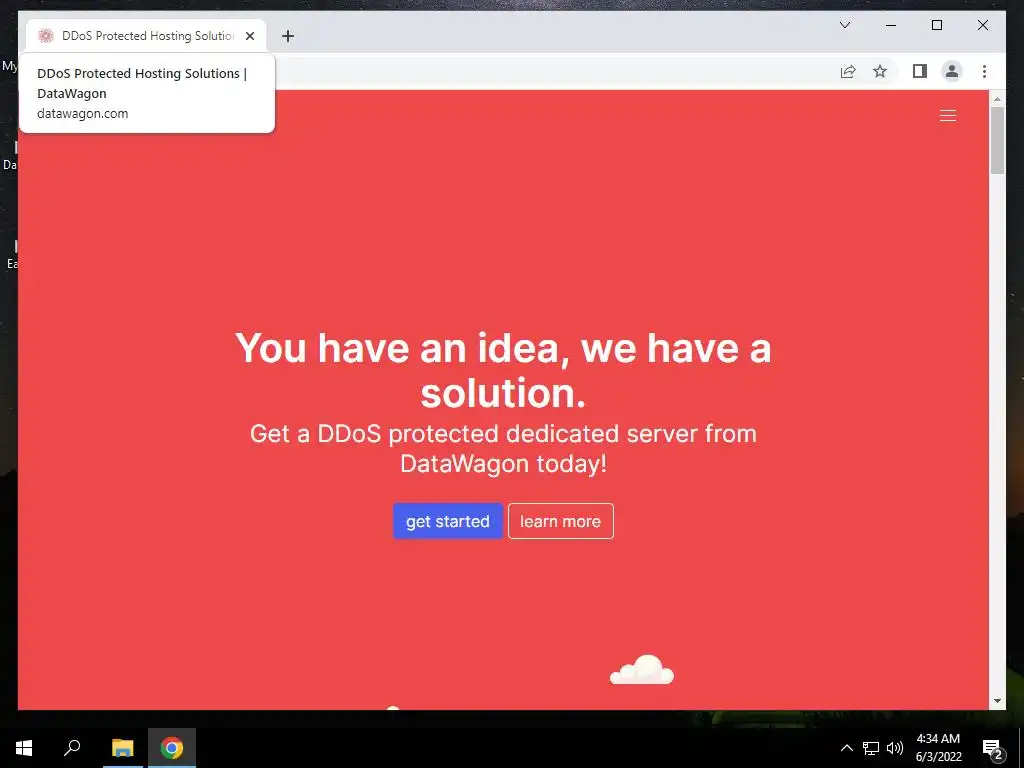The width and height of the screenshot is (1024, 768).
Task: Expand the tab search chevron
Action: [844, 25]
